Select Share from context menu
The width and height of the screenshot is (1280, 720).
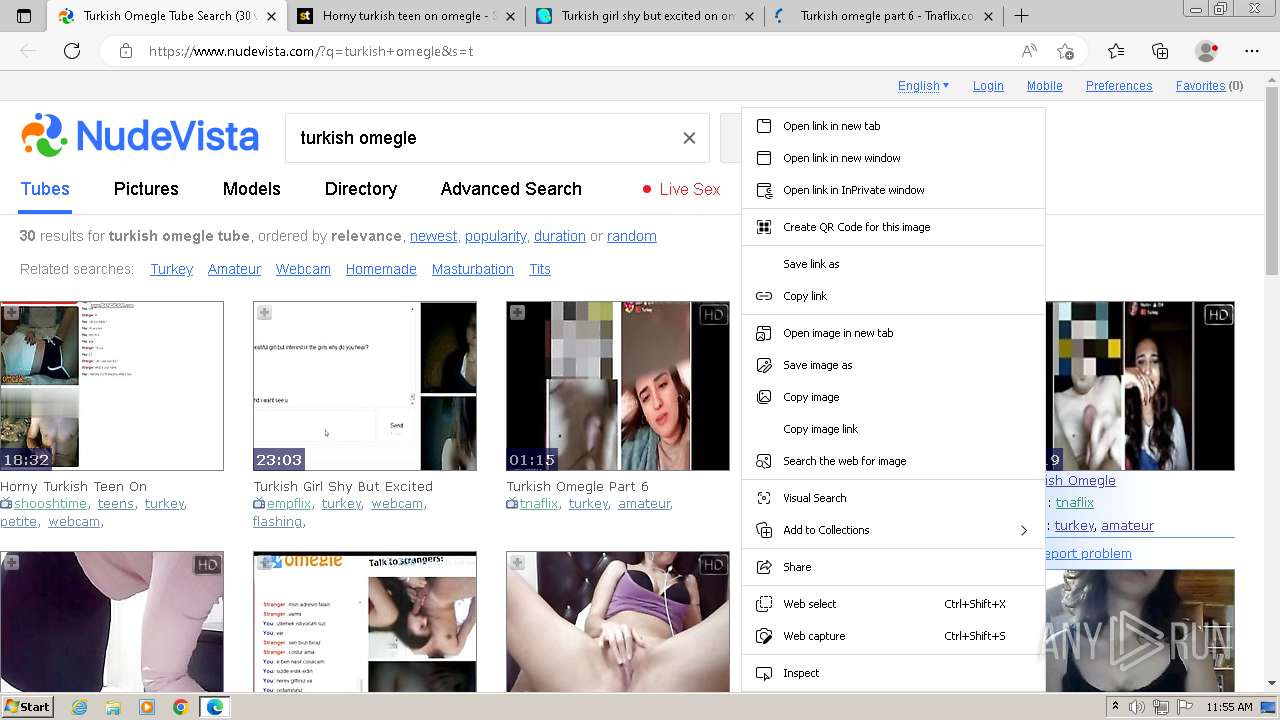[x=893, y=567]
